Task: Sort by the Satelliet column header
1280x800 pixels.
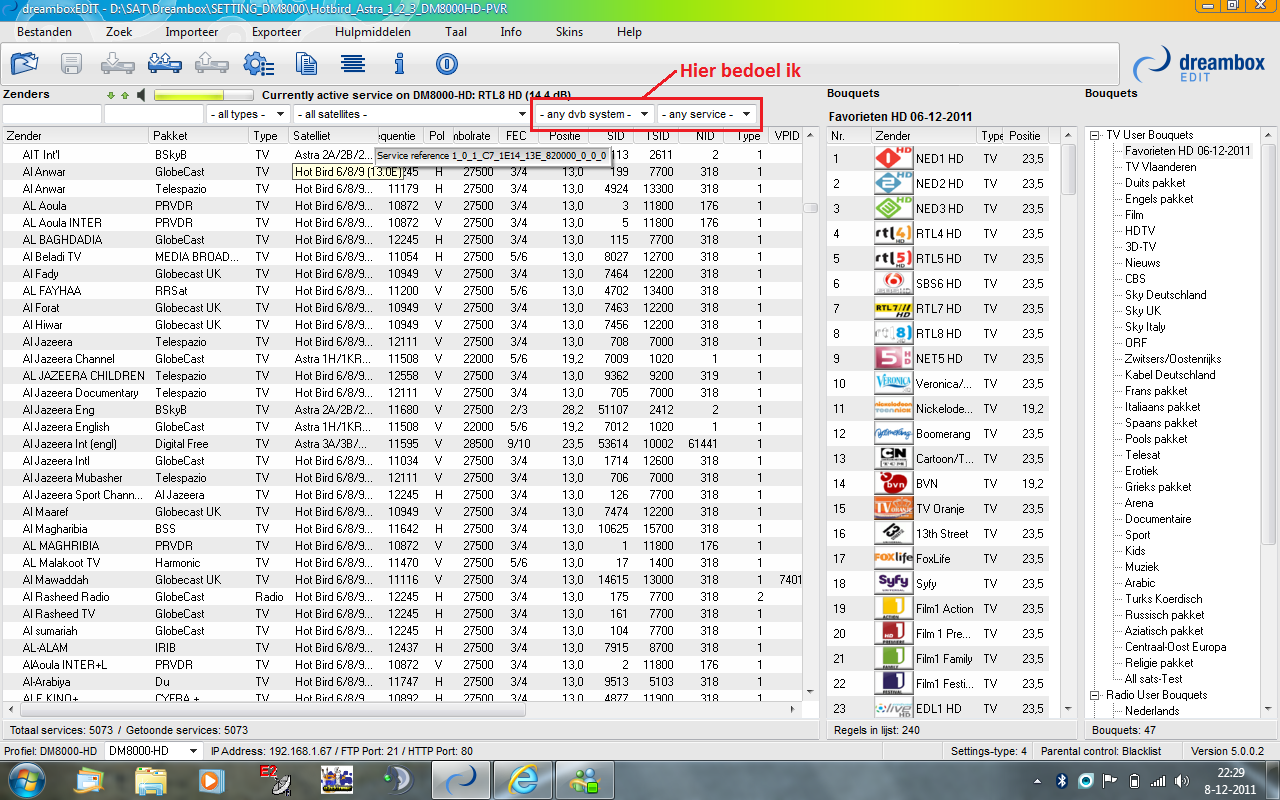Action: (x=331, y=136)
